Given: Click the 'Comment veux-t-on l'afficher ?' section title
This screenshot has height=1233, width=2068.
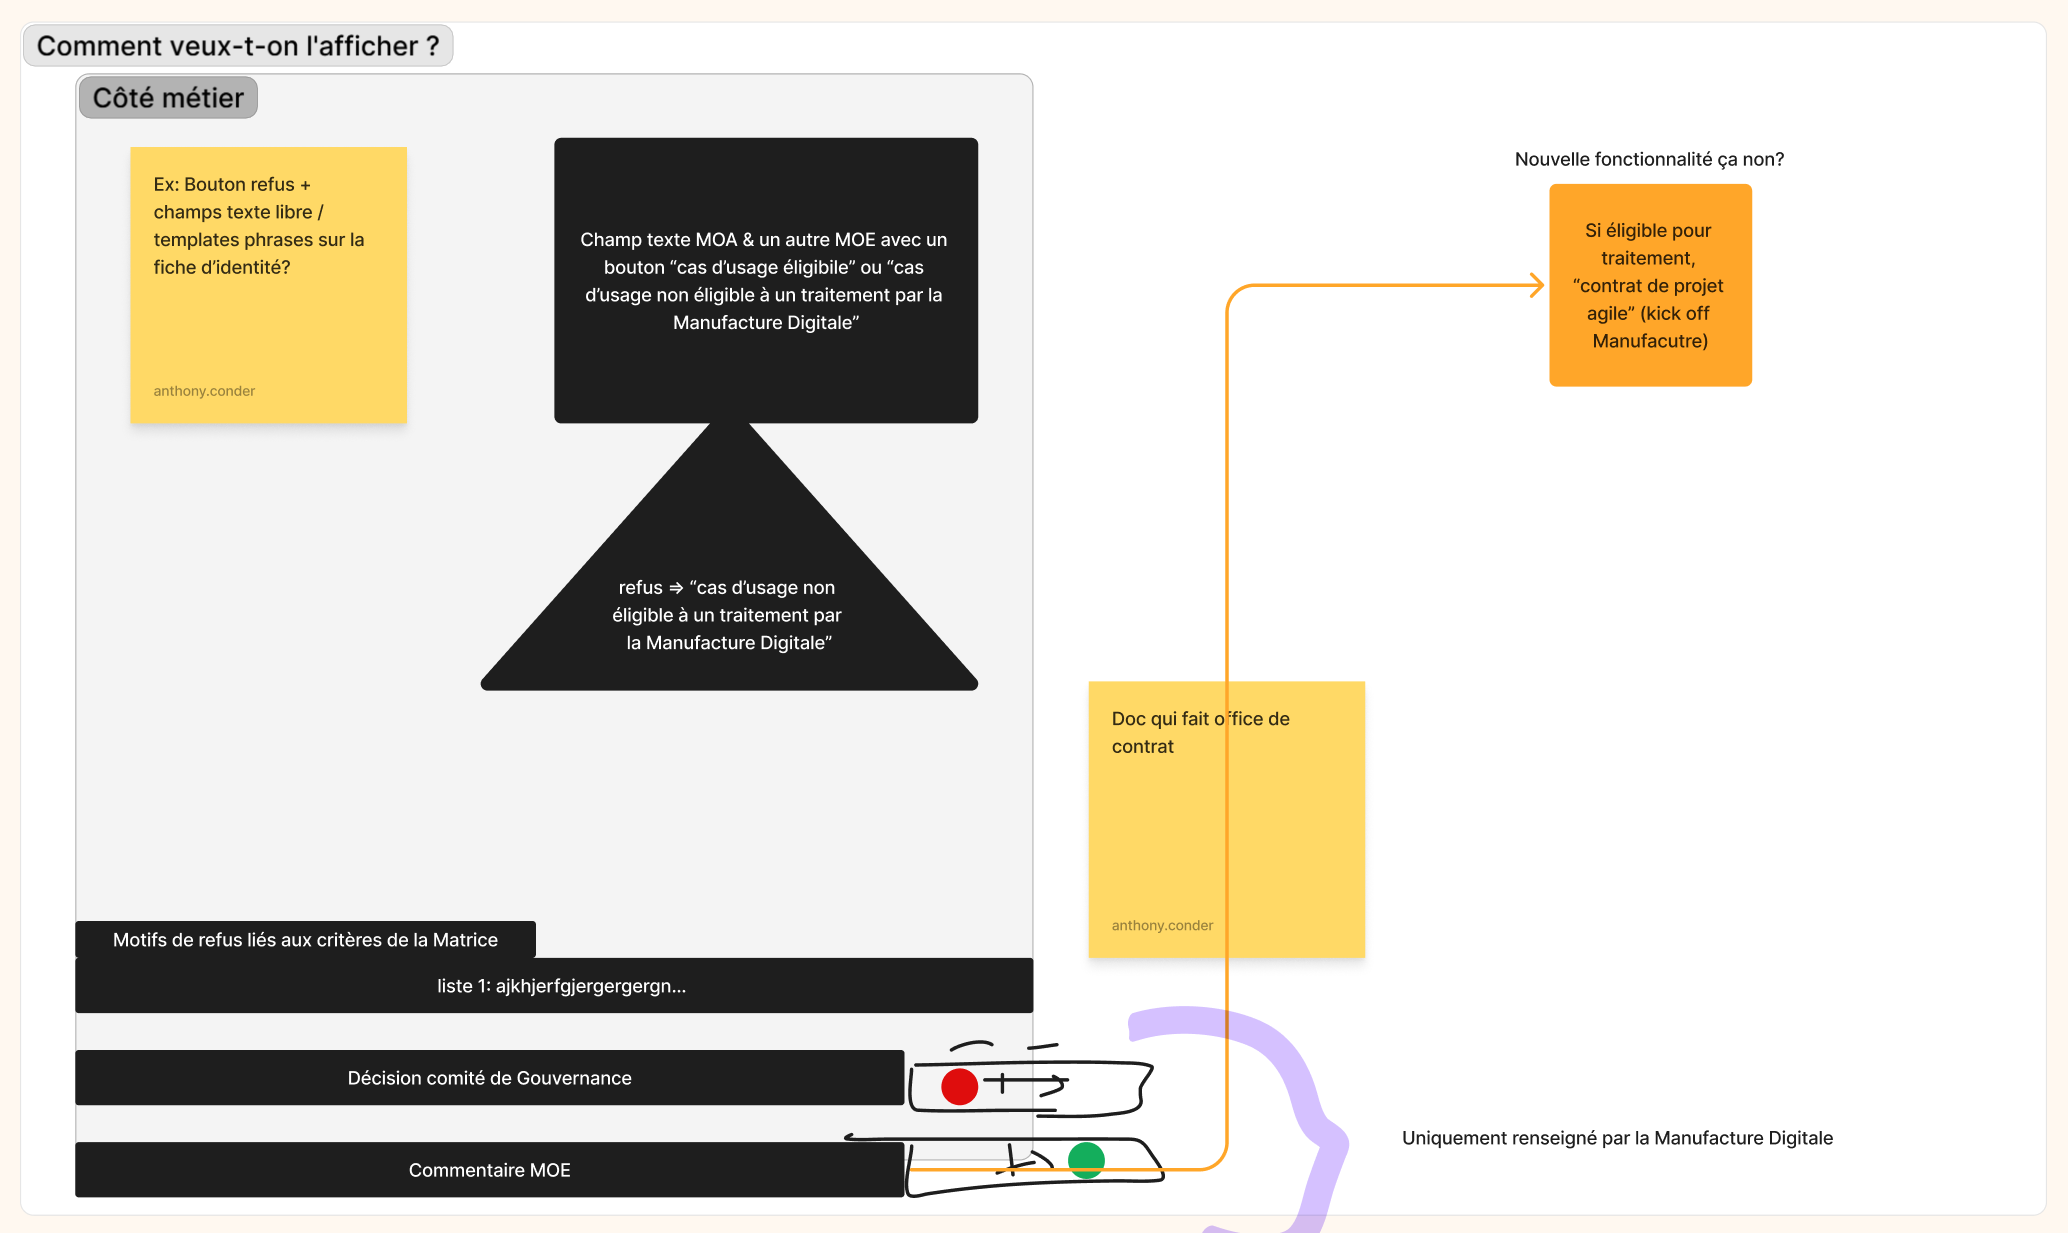Looking at the screenshot, I should tap(238, 46).
